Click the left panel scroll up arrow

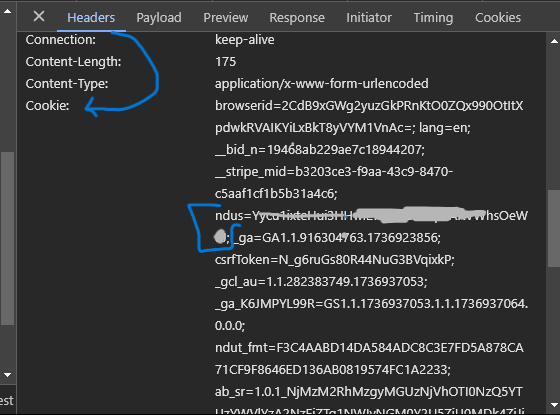tap(7, 11)
